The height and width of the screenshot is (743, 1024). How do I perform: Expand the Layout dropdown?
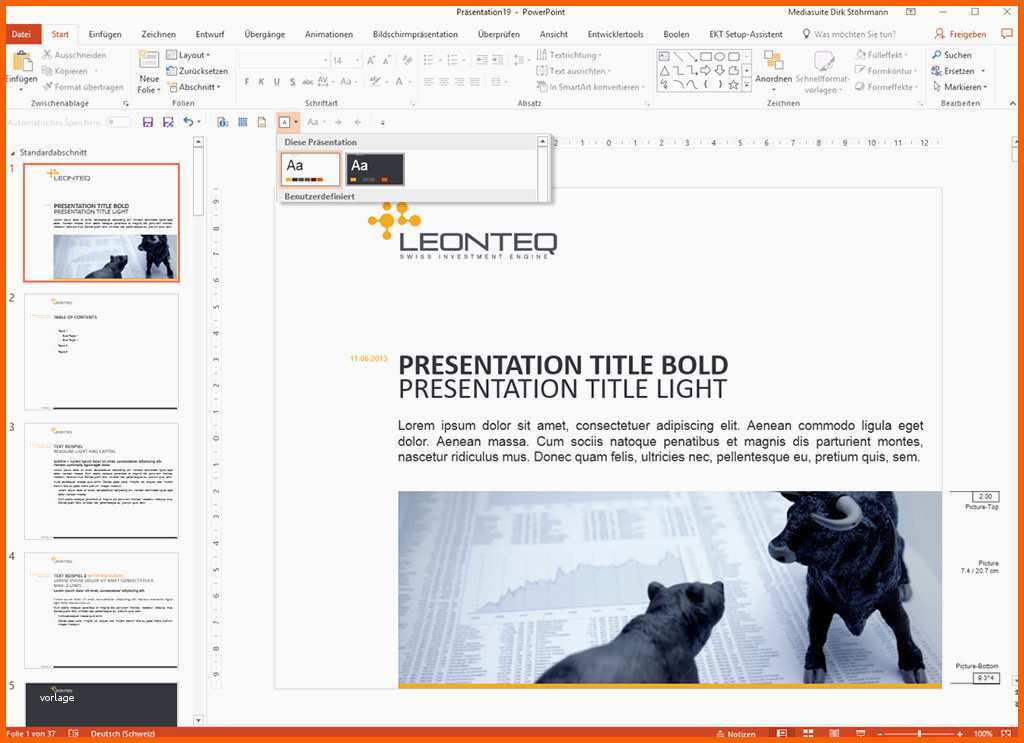click(190, 55)
